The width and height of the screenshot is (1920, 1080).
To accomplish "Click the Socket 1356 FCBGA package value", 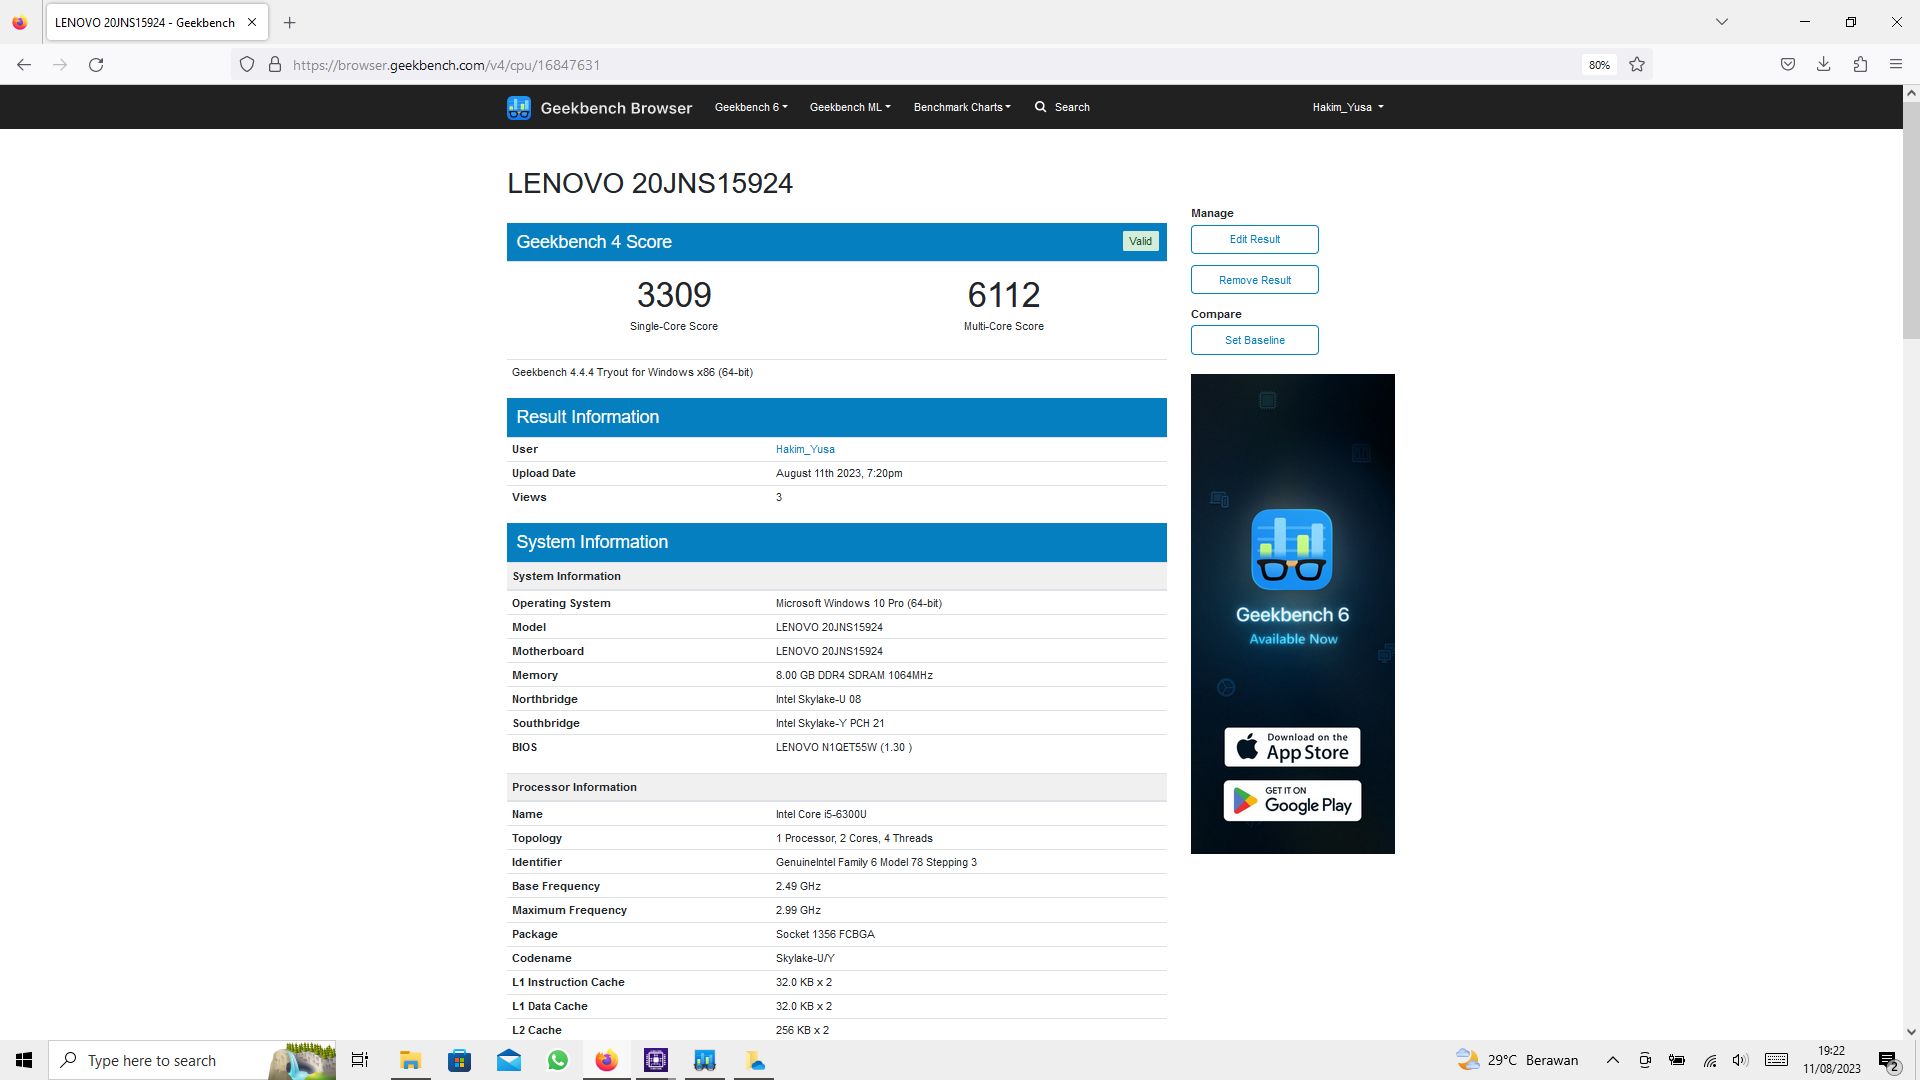I will [x=825, y=934].
